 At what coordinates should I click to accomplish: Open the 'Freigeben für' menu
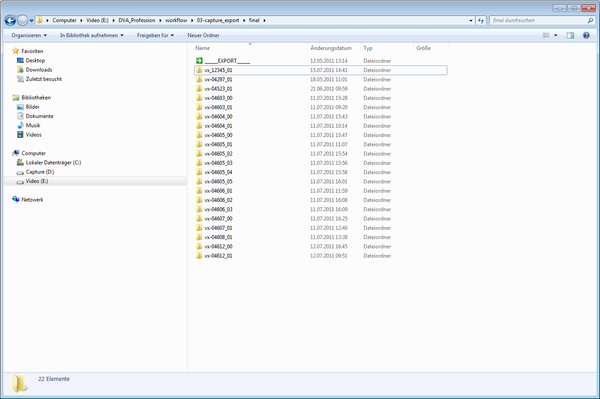pyautogui.click(x=155, y=35)
